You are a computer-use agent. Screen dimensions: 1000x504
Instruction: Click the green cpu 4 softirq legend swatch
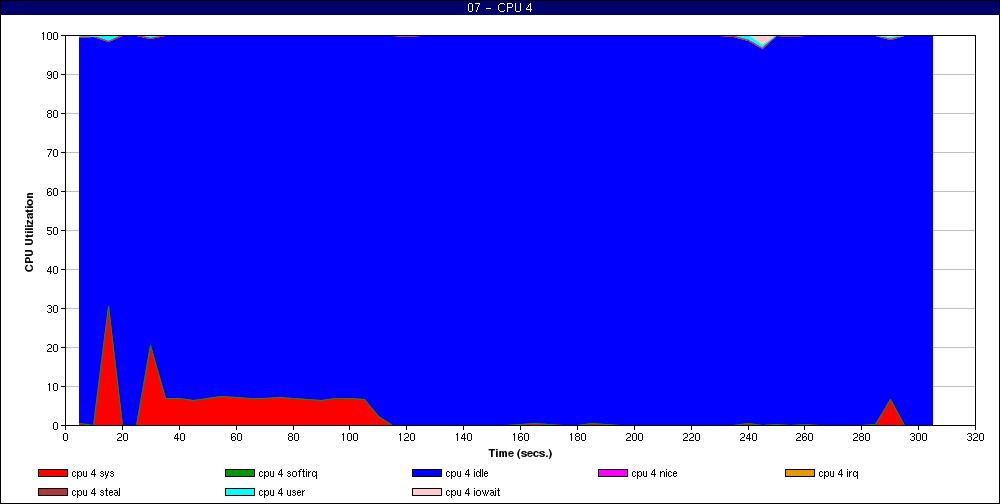[239, 473]
